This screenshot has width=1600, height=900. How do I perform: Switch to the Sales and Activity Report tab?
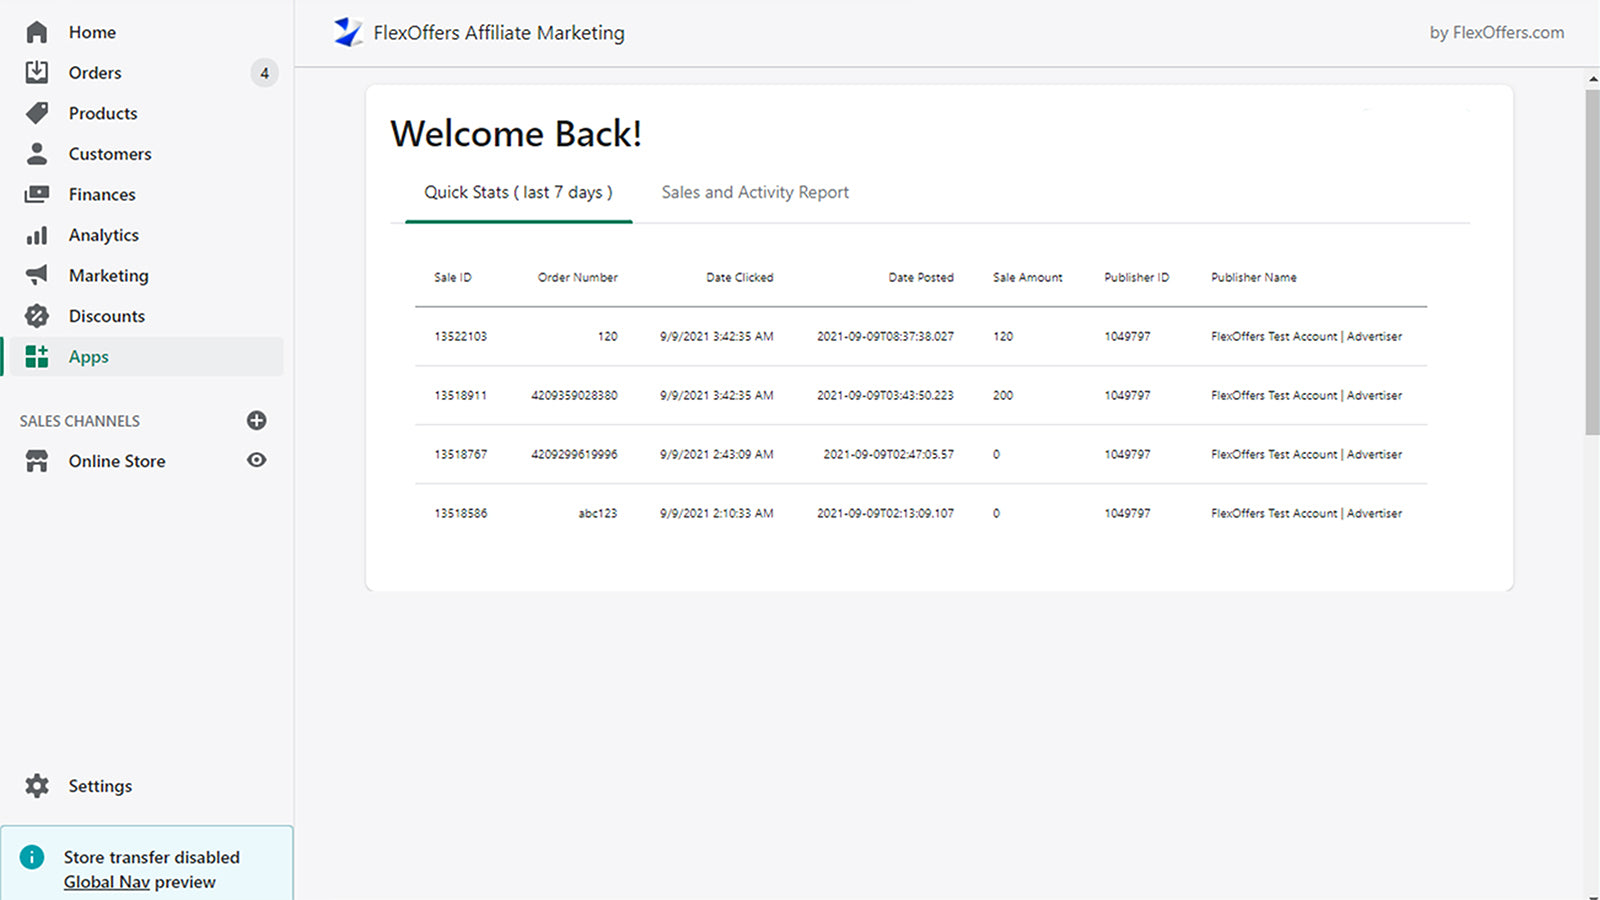(754, 192)
